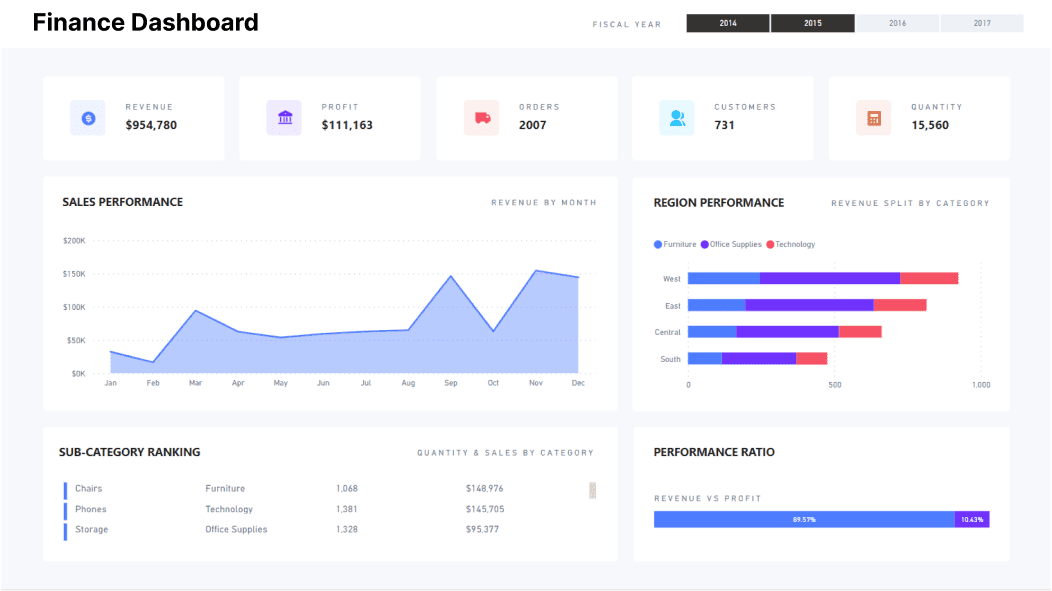Switch to fiscal year 2017
The height and width of the screenshot is (591, 1052).
tap(981, 21)
